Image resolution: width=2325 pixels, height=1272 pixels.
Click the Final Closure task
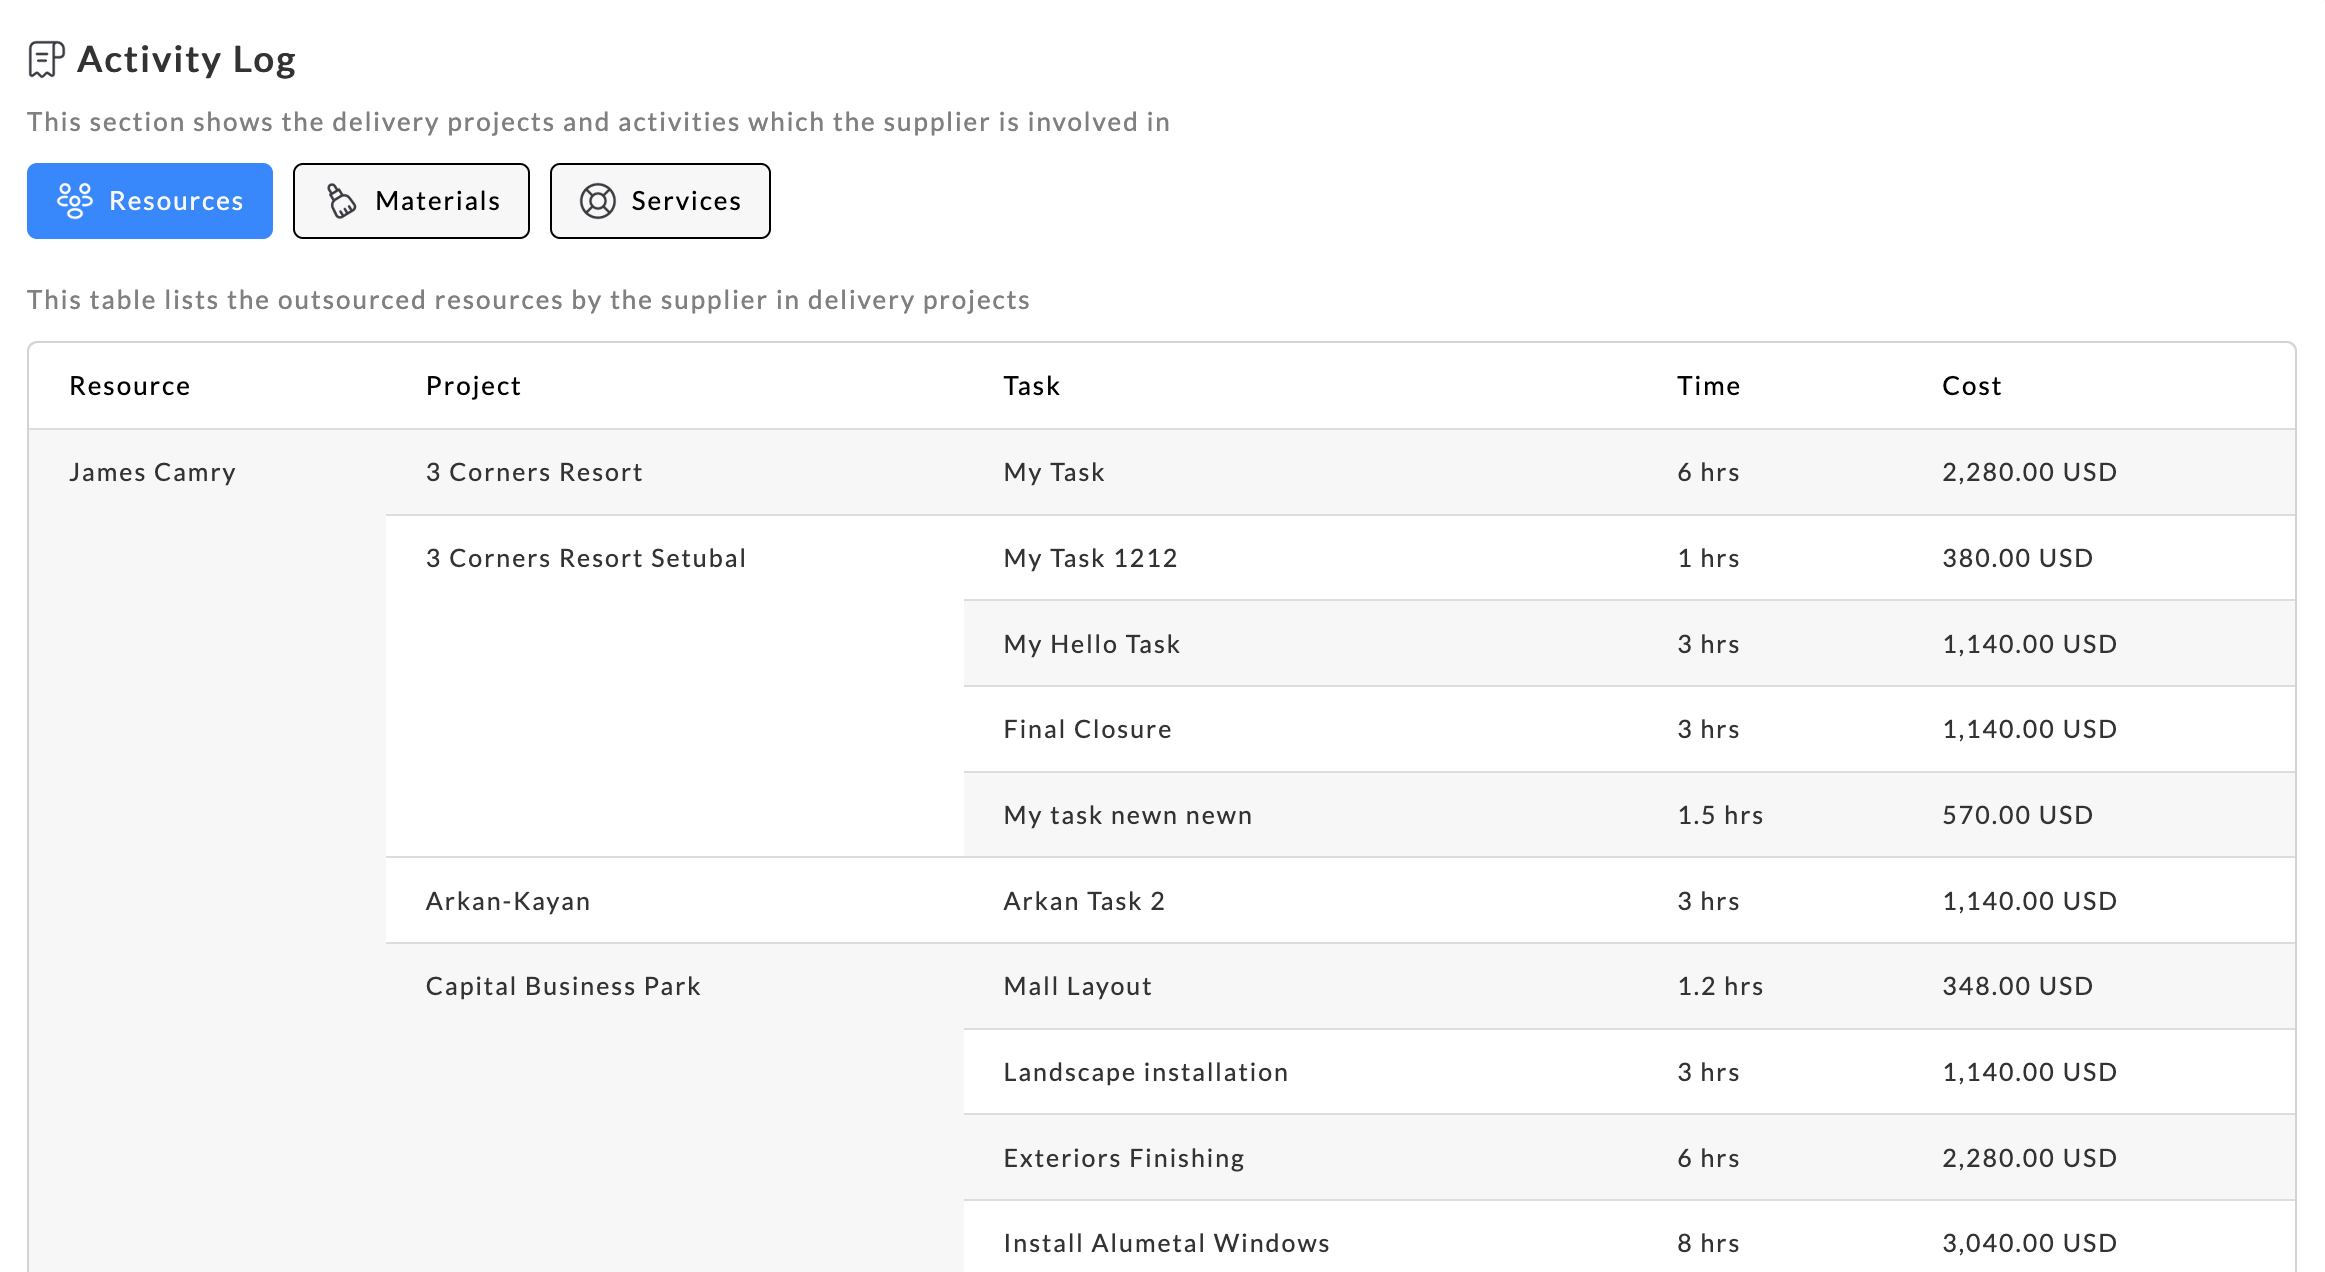(1087, 729)
